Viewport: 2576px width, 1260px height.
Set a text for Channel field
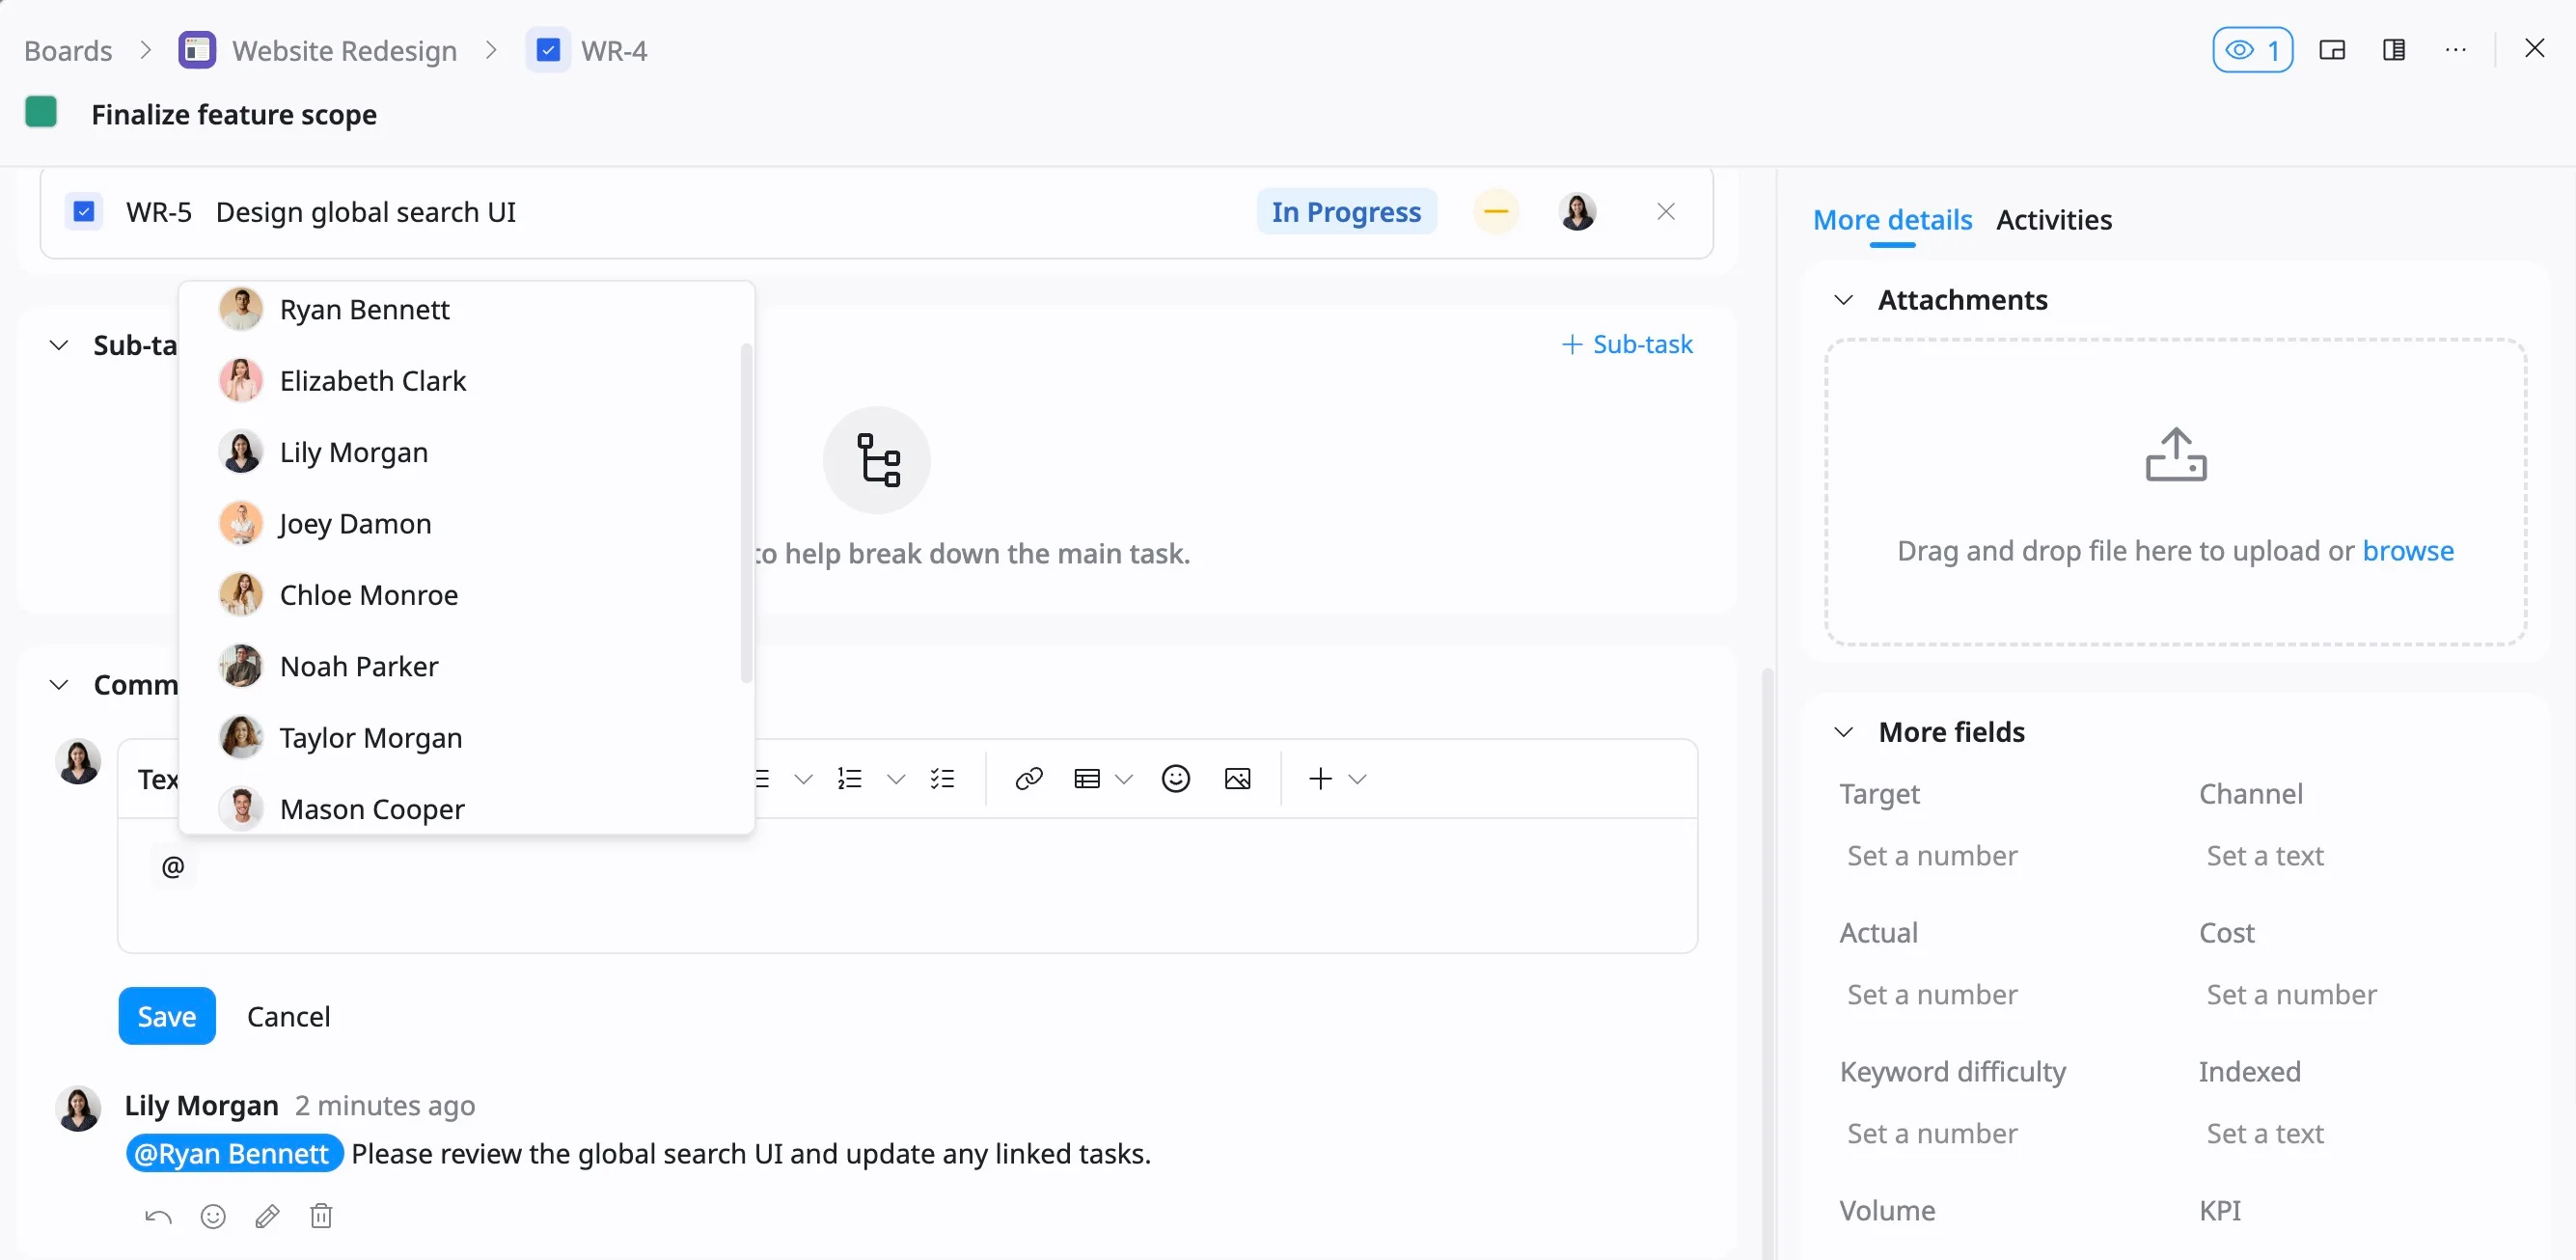click(2265, 856)
